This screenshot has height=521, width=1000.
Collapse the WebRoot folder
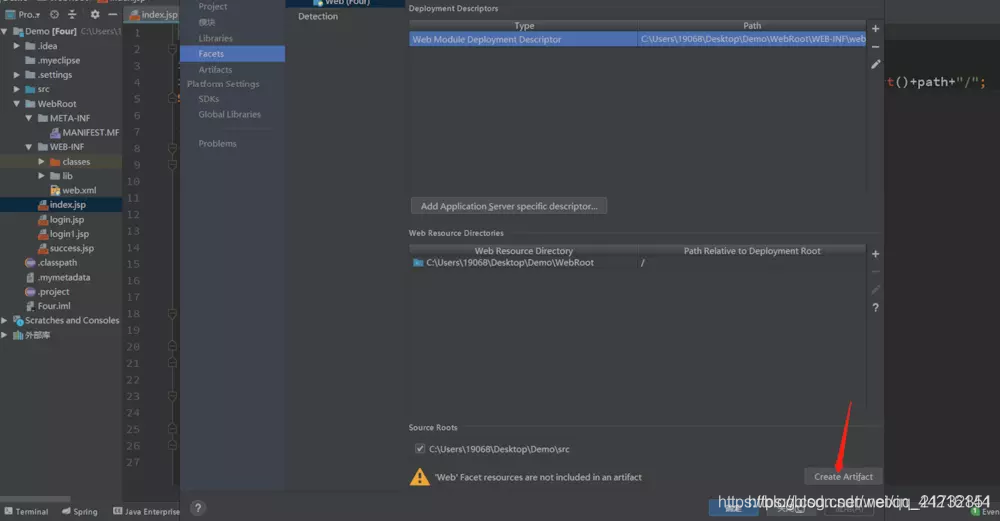(x=17, y=103)
